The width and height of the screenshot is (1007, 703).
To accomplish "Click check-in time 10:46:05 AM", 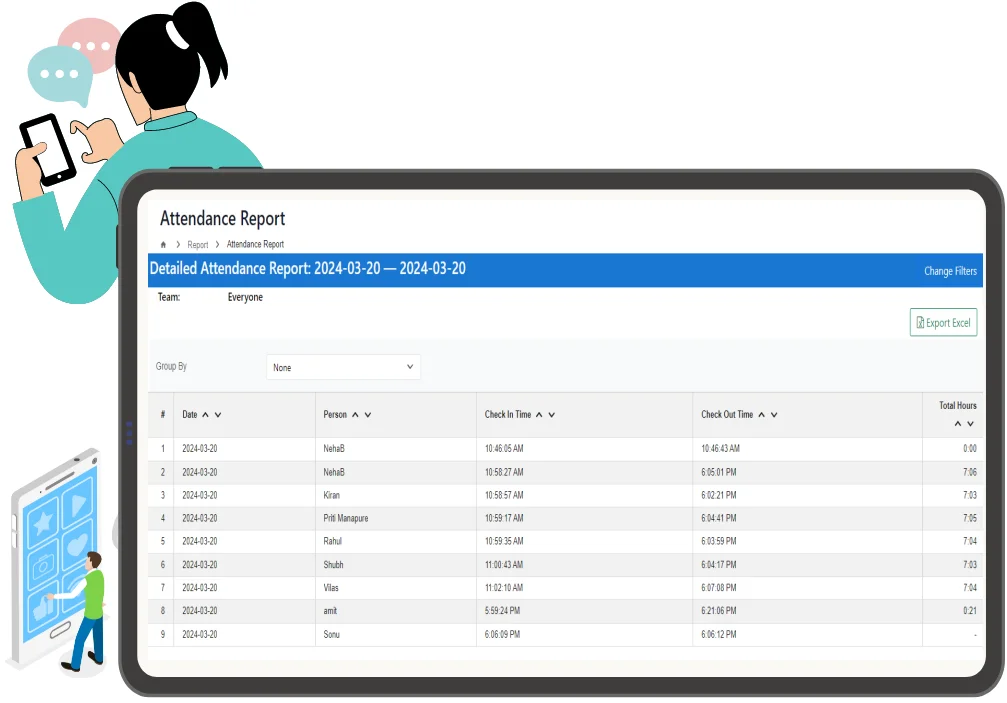I will coord(504,449).
